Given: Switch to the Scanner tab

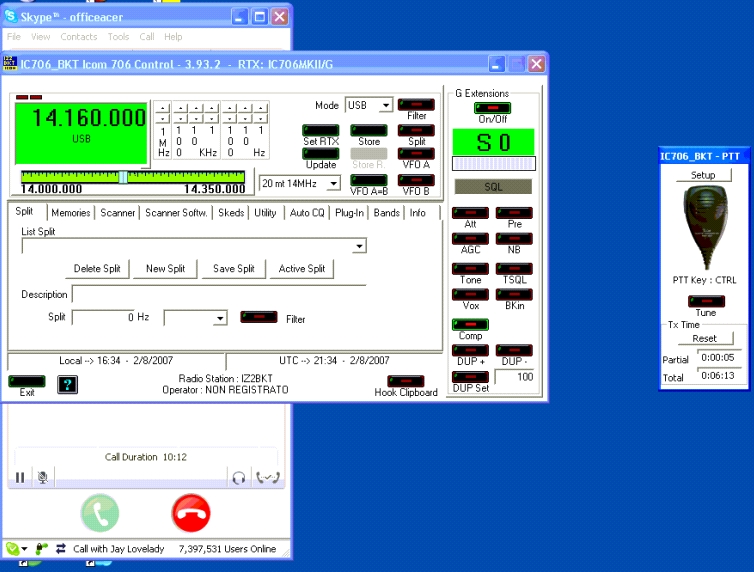Looking at the screenshot, I should click(117, 212).
